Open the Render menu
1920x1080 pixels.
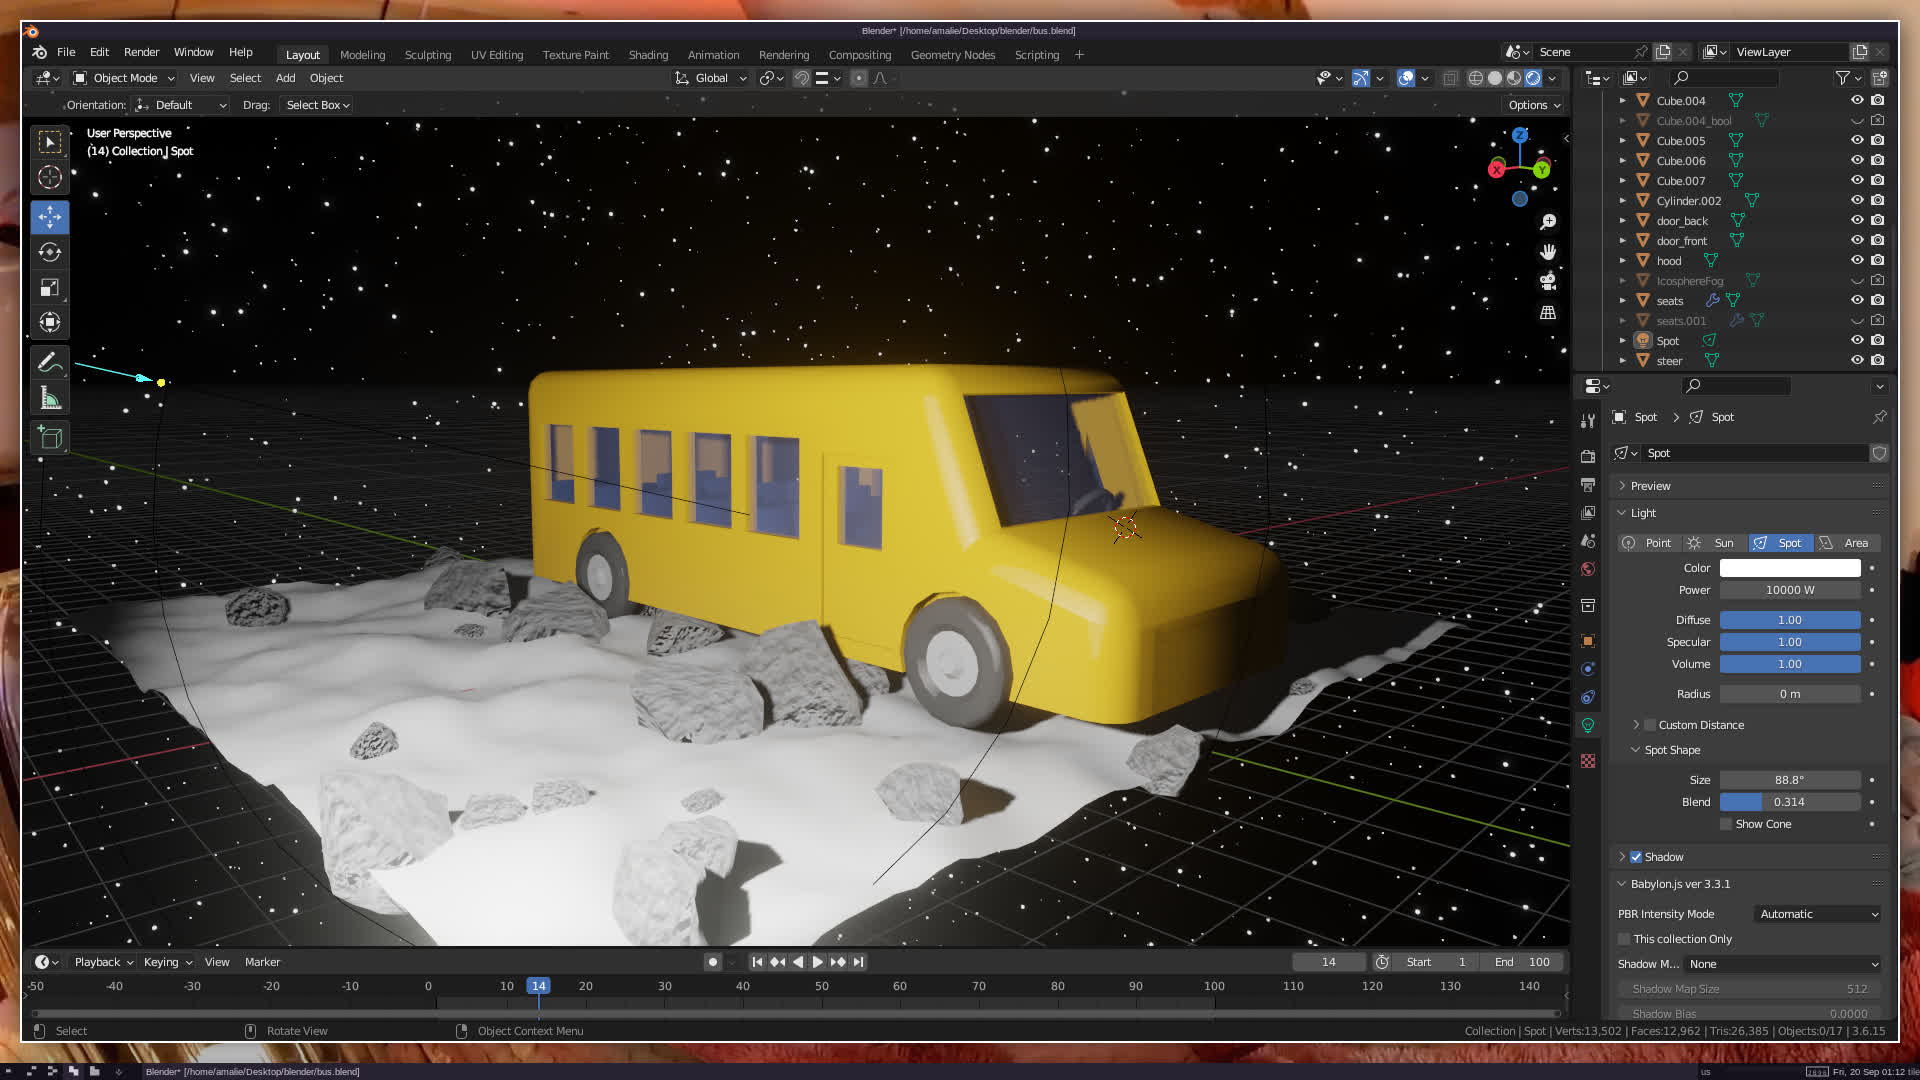pos(141,52)
